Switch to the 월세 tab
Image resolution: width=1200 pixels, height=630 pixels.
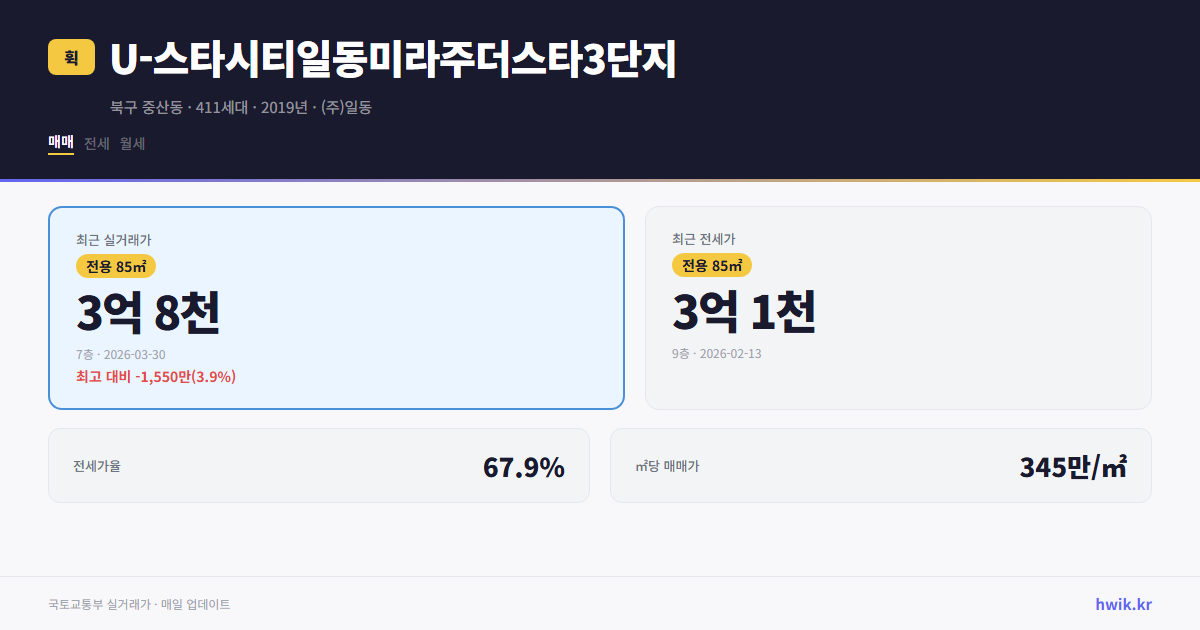tap(131, 143)
